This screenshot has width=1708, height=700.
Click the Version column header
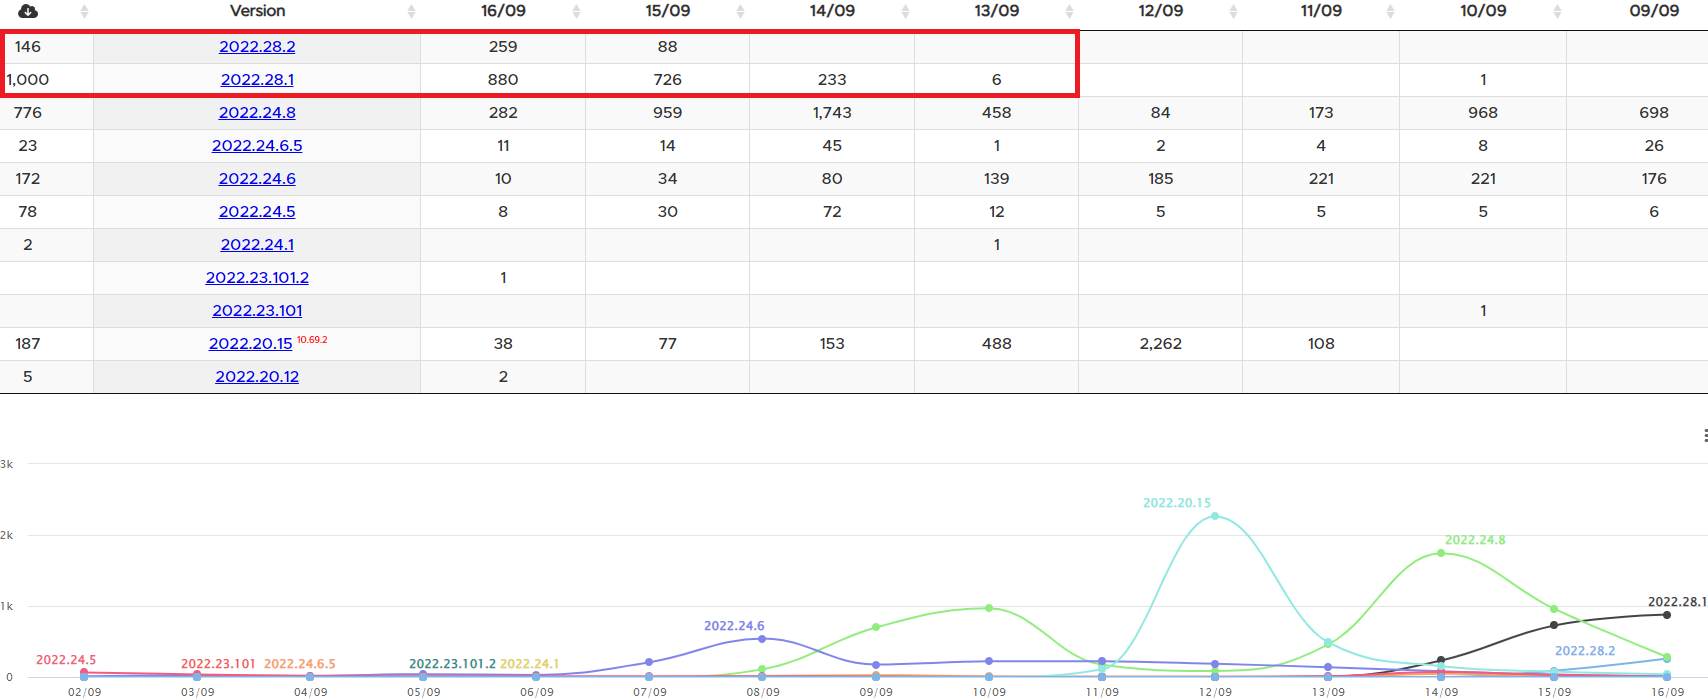click(x=257, y=11)
